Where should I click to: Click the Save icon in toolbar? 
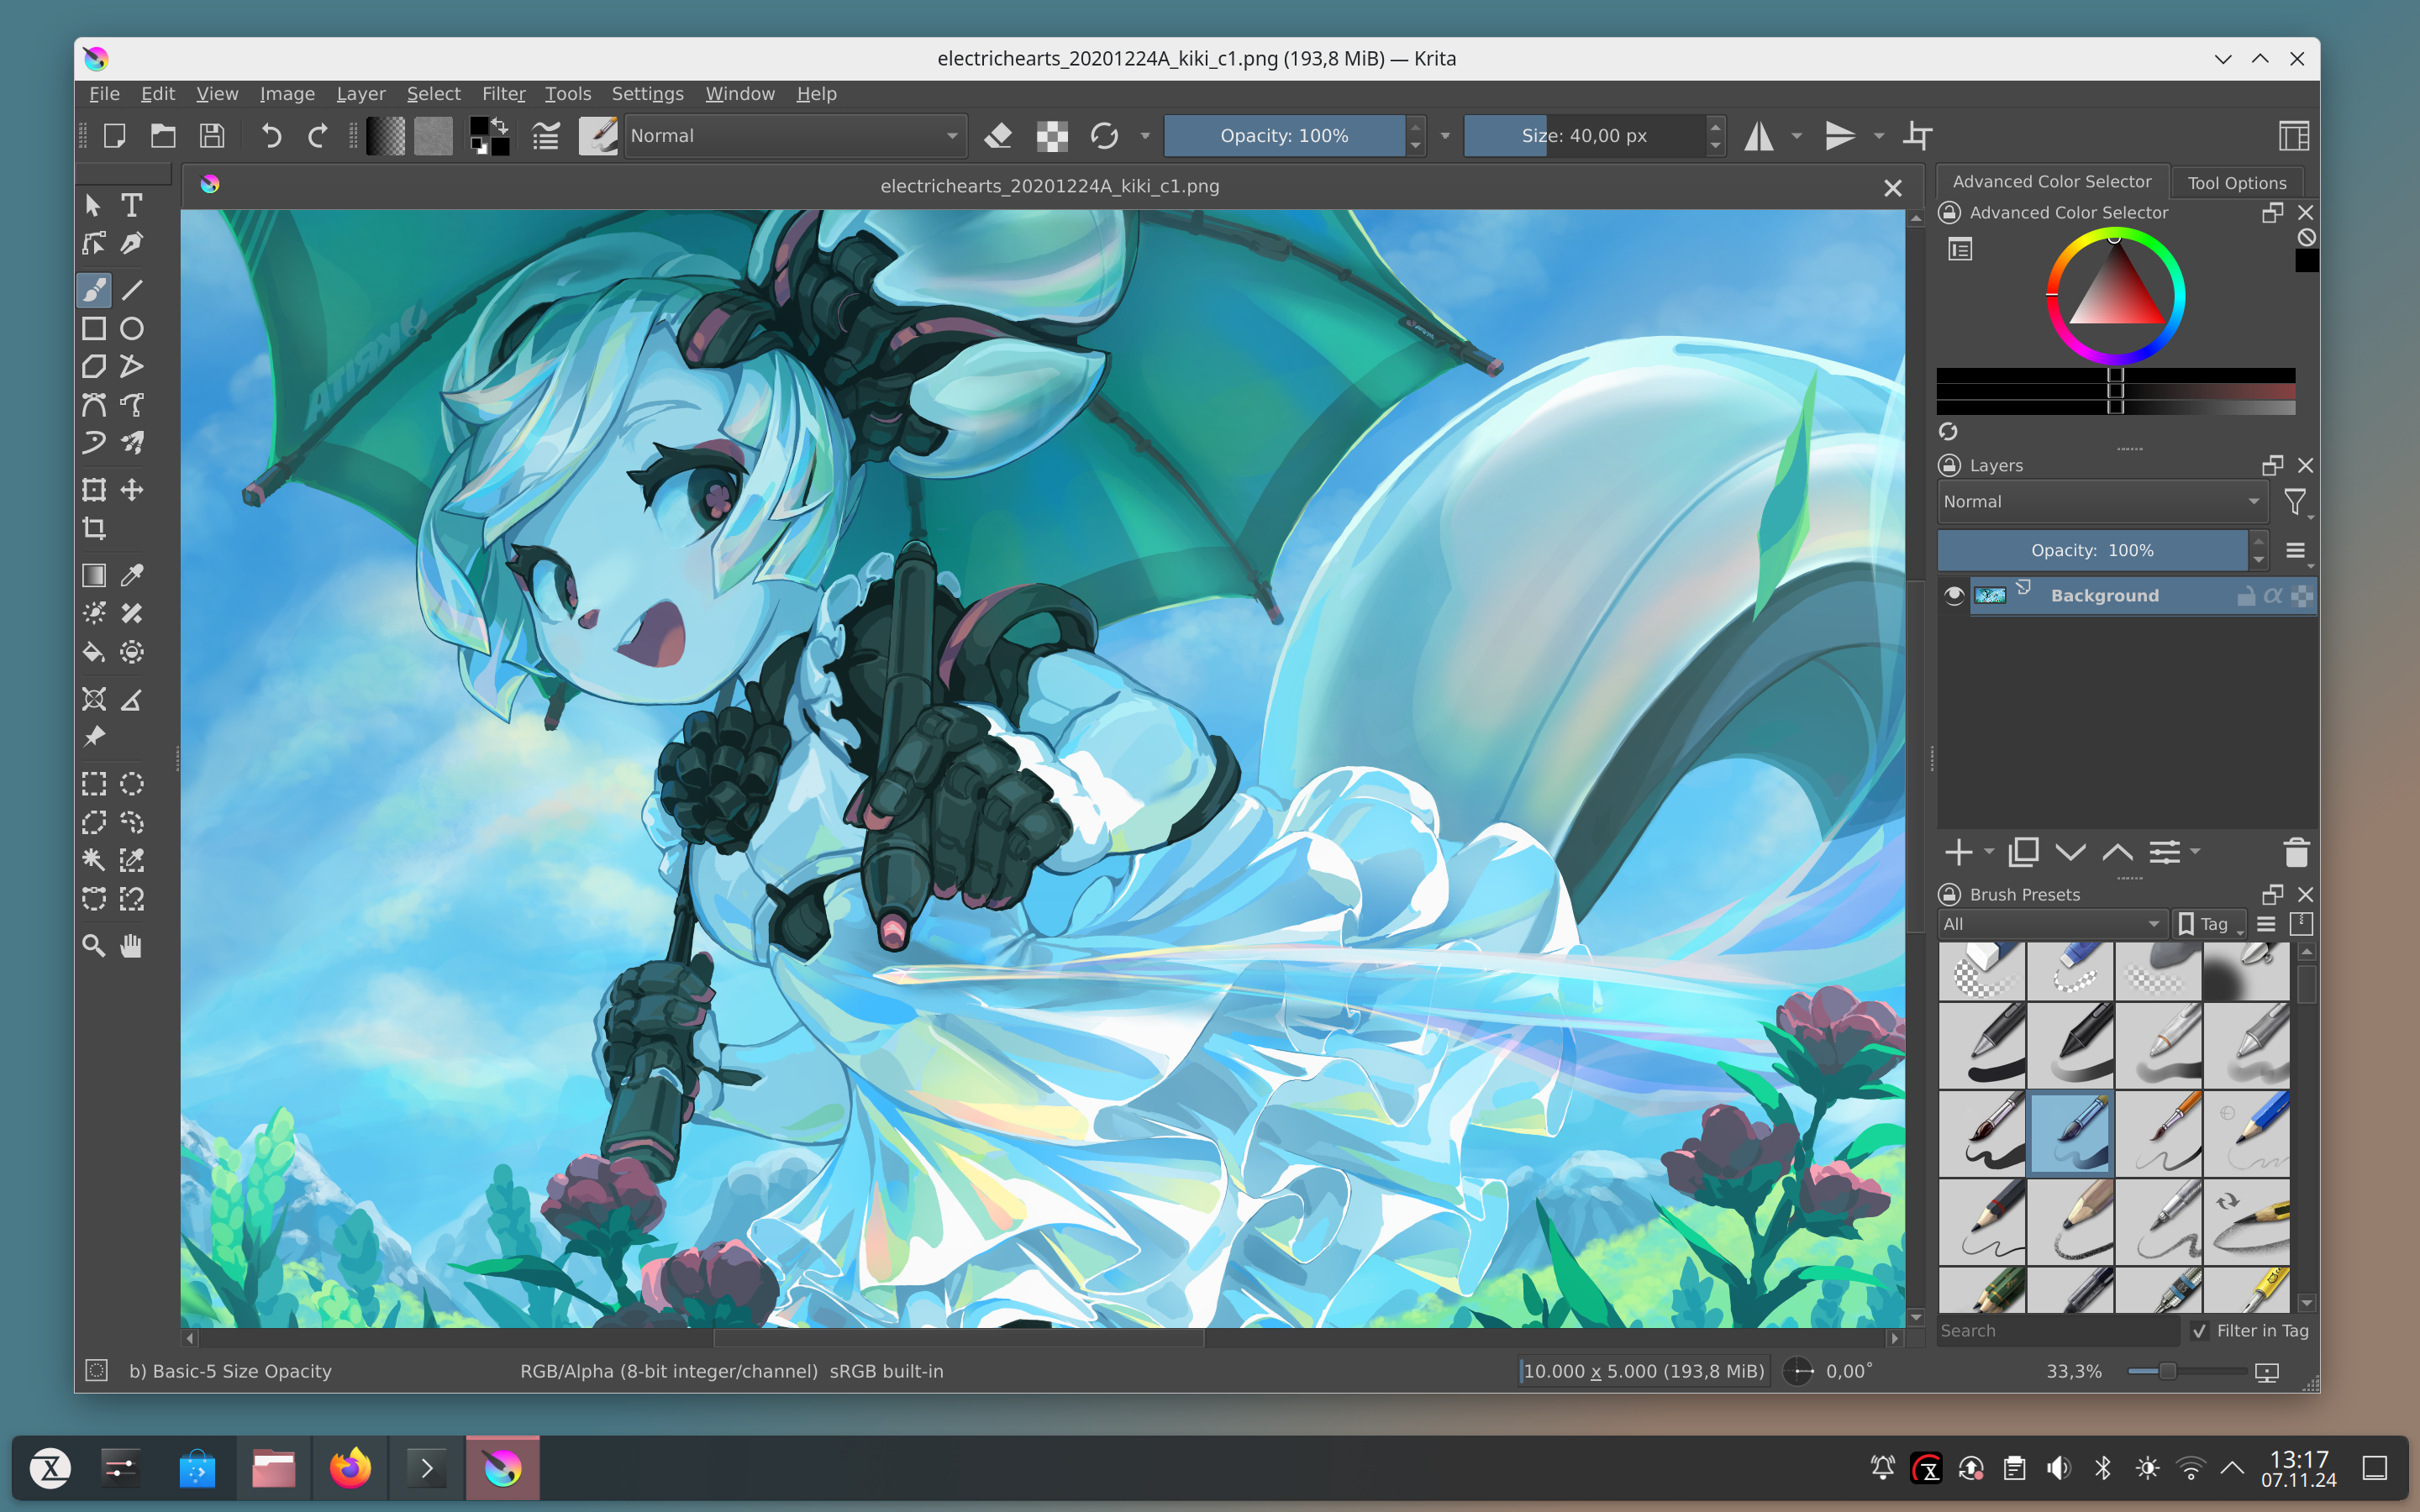212,136
